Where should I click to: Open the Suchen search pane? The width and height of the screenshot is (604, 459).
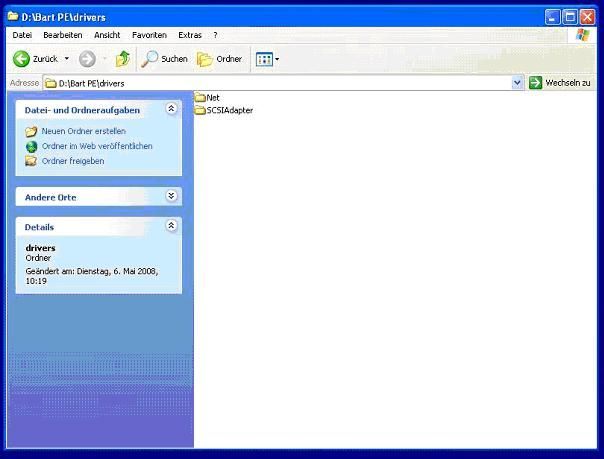164,59
